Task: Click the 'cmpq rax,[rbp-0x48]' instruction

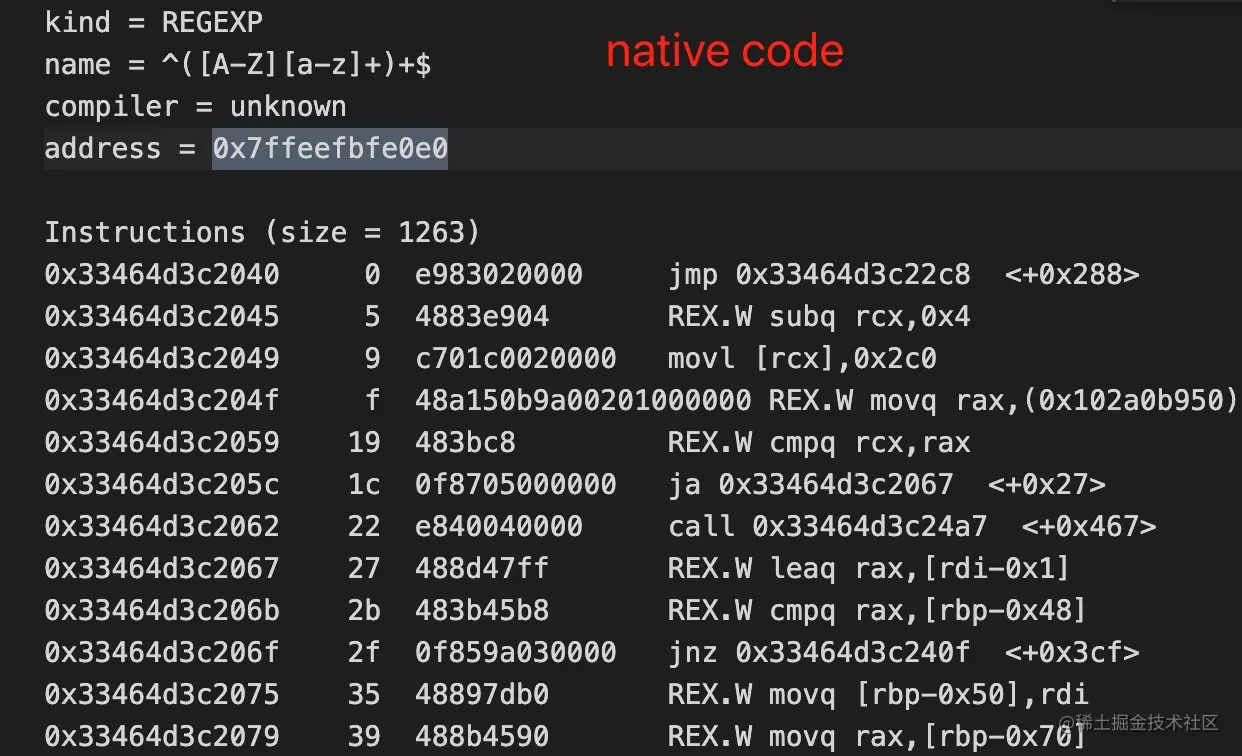Action: click(928, 611)
